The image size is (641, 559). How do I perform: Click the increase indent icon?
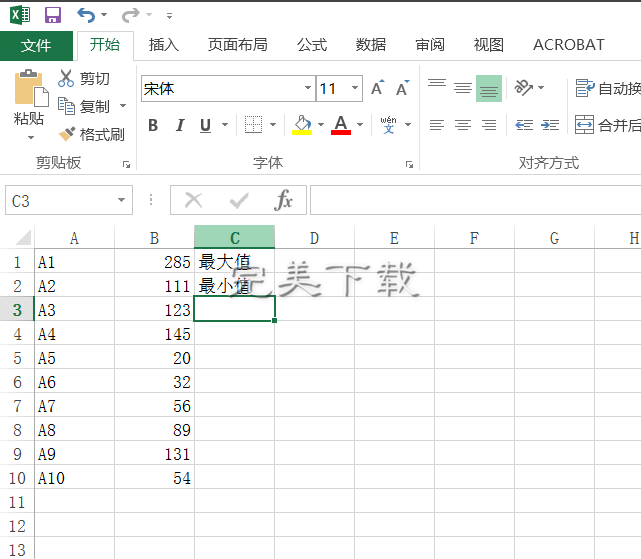[x=550, y=124]
